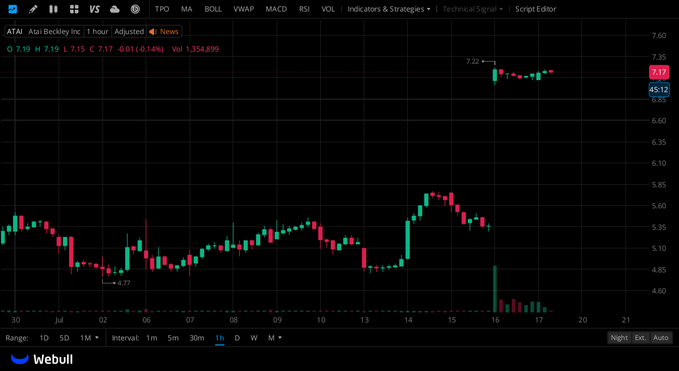Screen dimensions: 679x371
Task: Expand the M interval dropdown
Action: (x=275, y=338)
